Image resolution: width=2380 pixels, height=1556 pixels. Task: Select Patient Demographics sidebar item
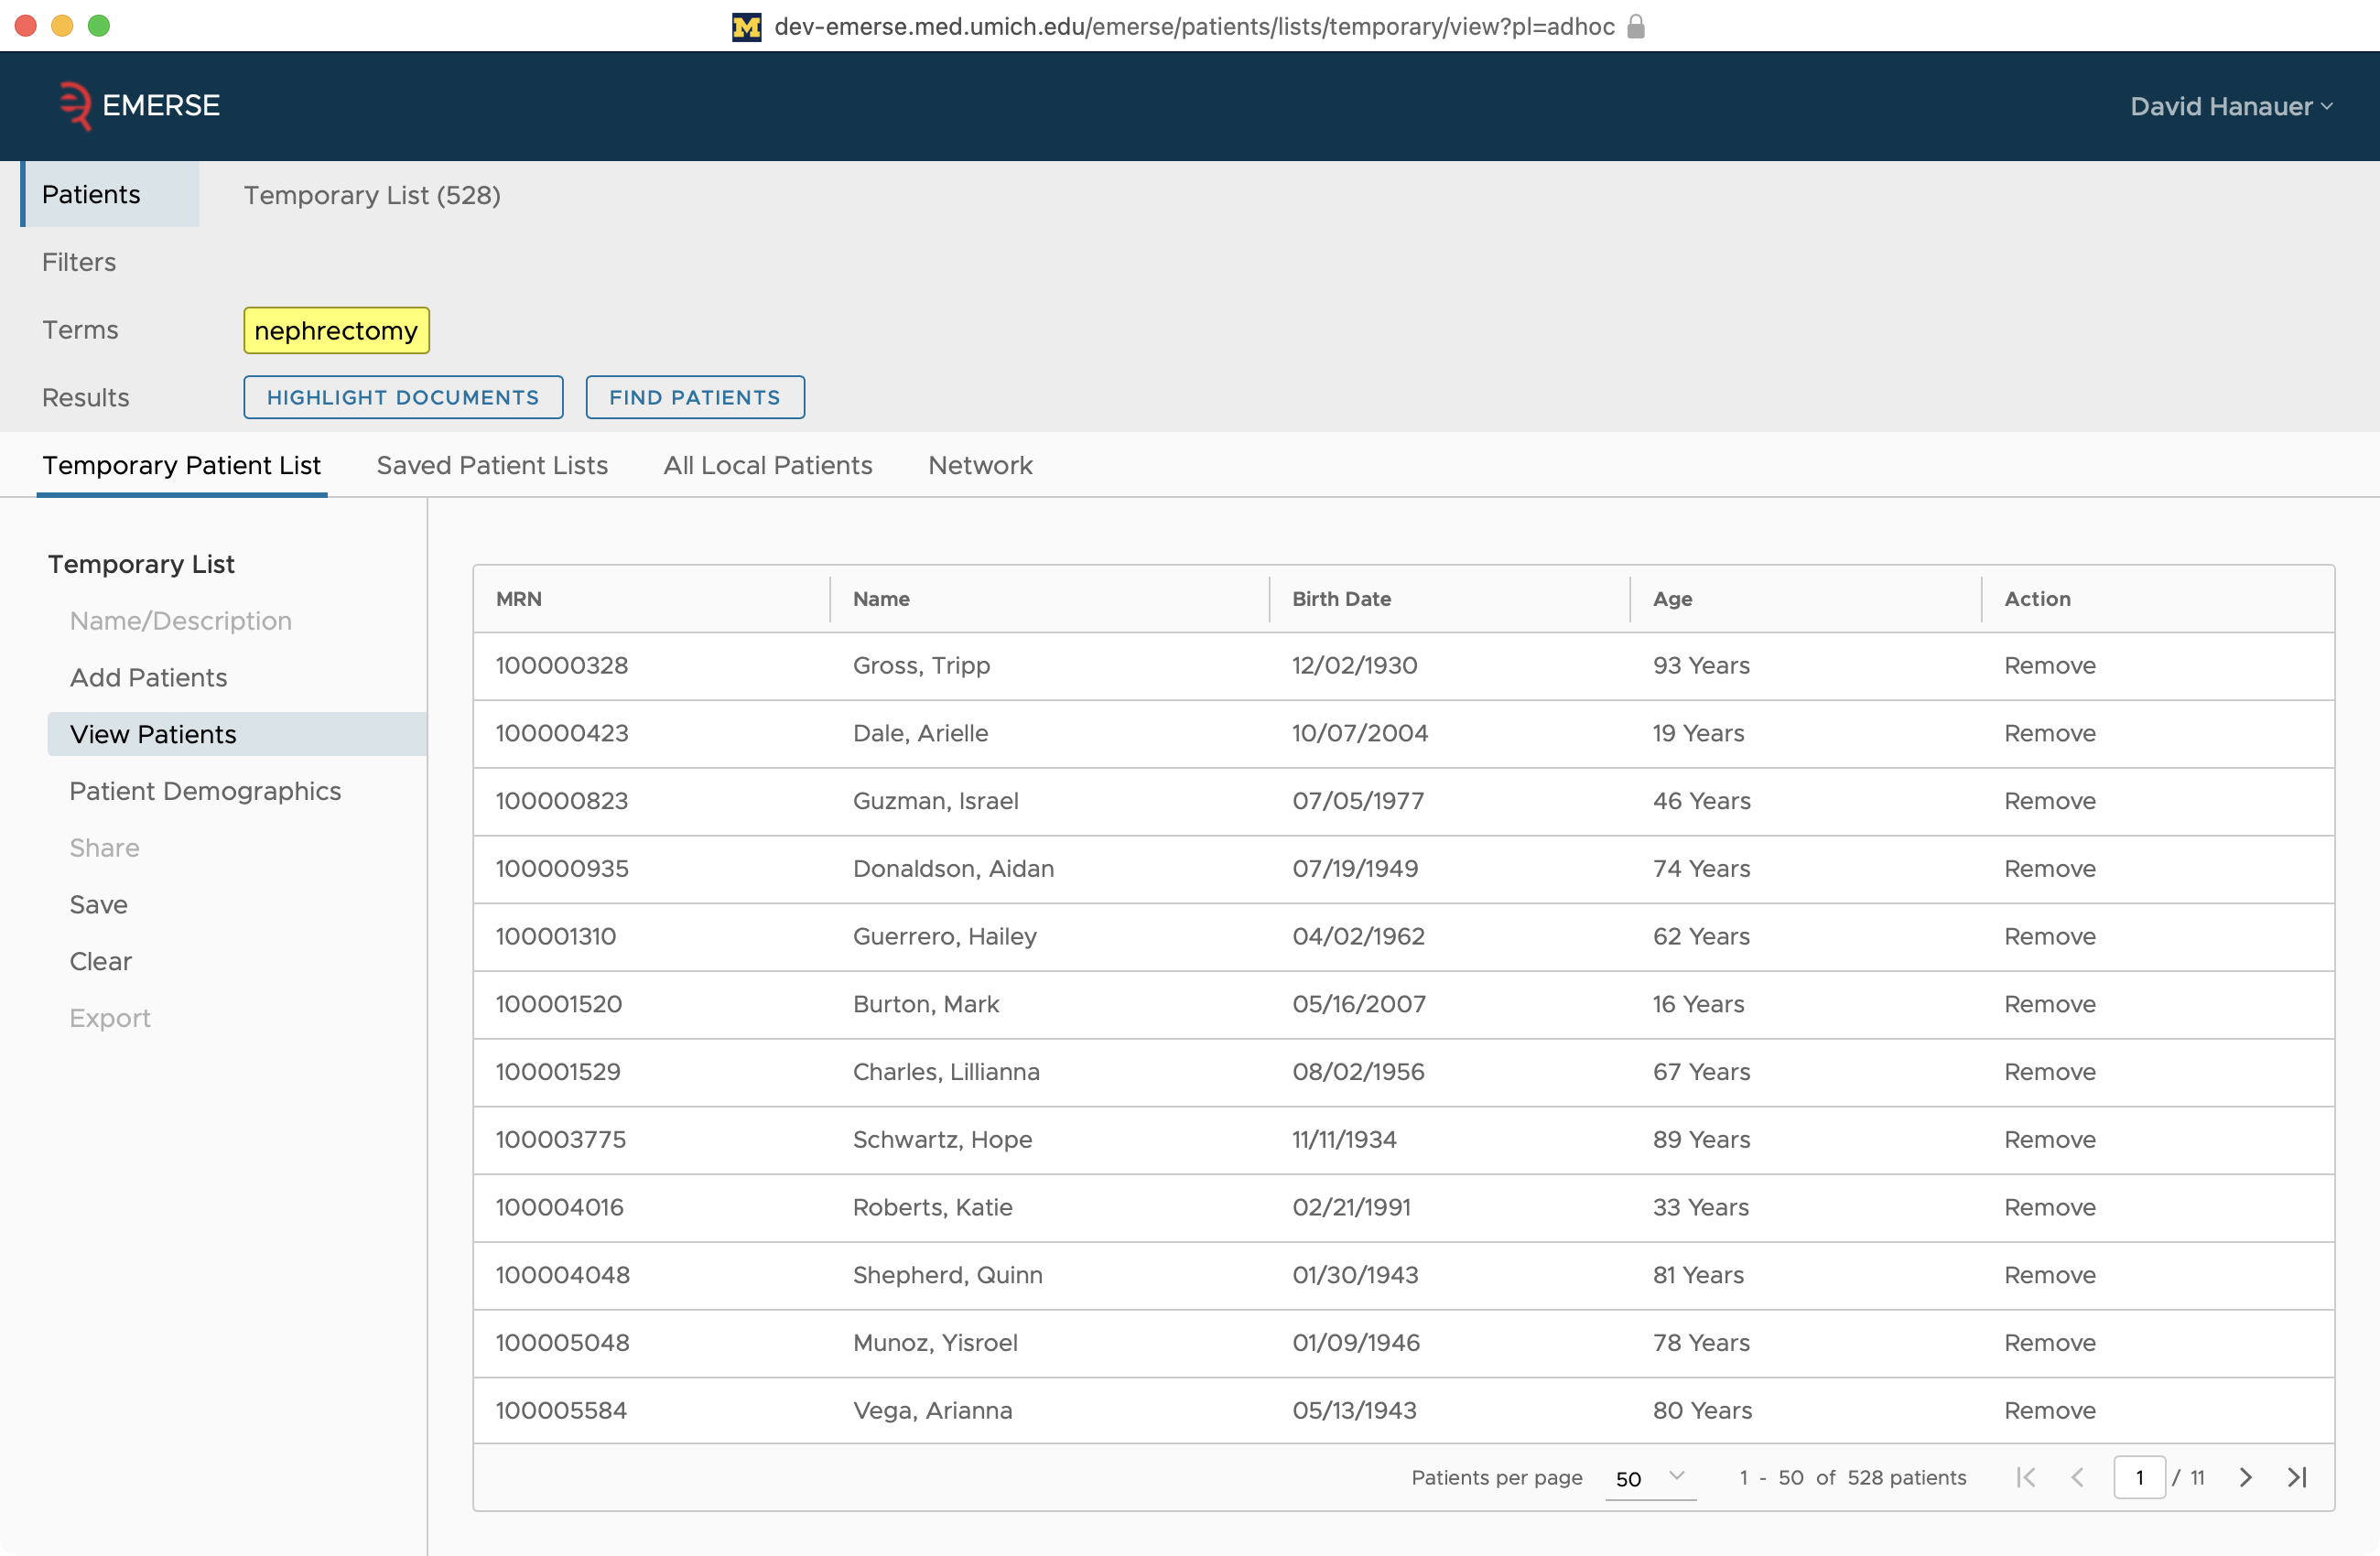[x=205, y=790]
